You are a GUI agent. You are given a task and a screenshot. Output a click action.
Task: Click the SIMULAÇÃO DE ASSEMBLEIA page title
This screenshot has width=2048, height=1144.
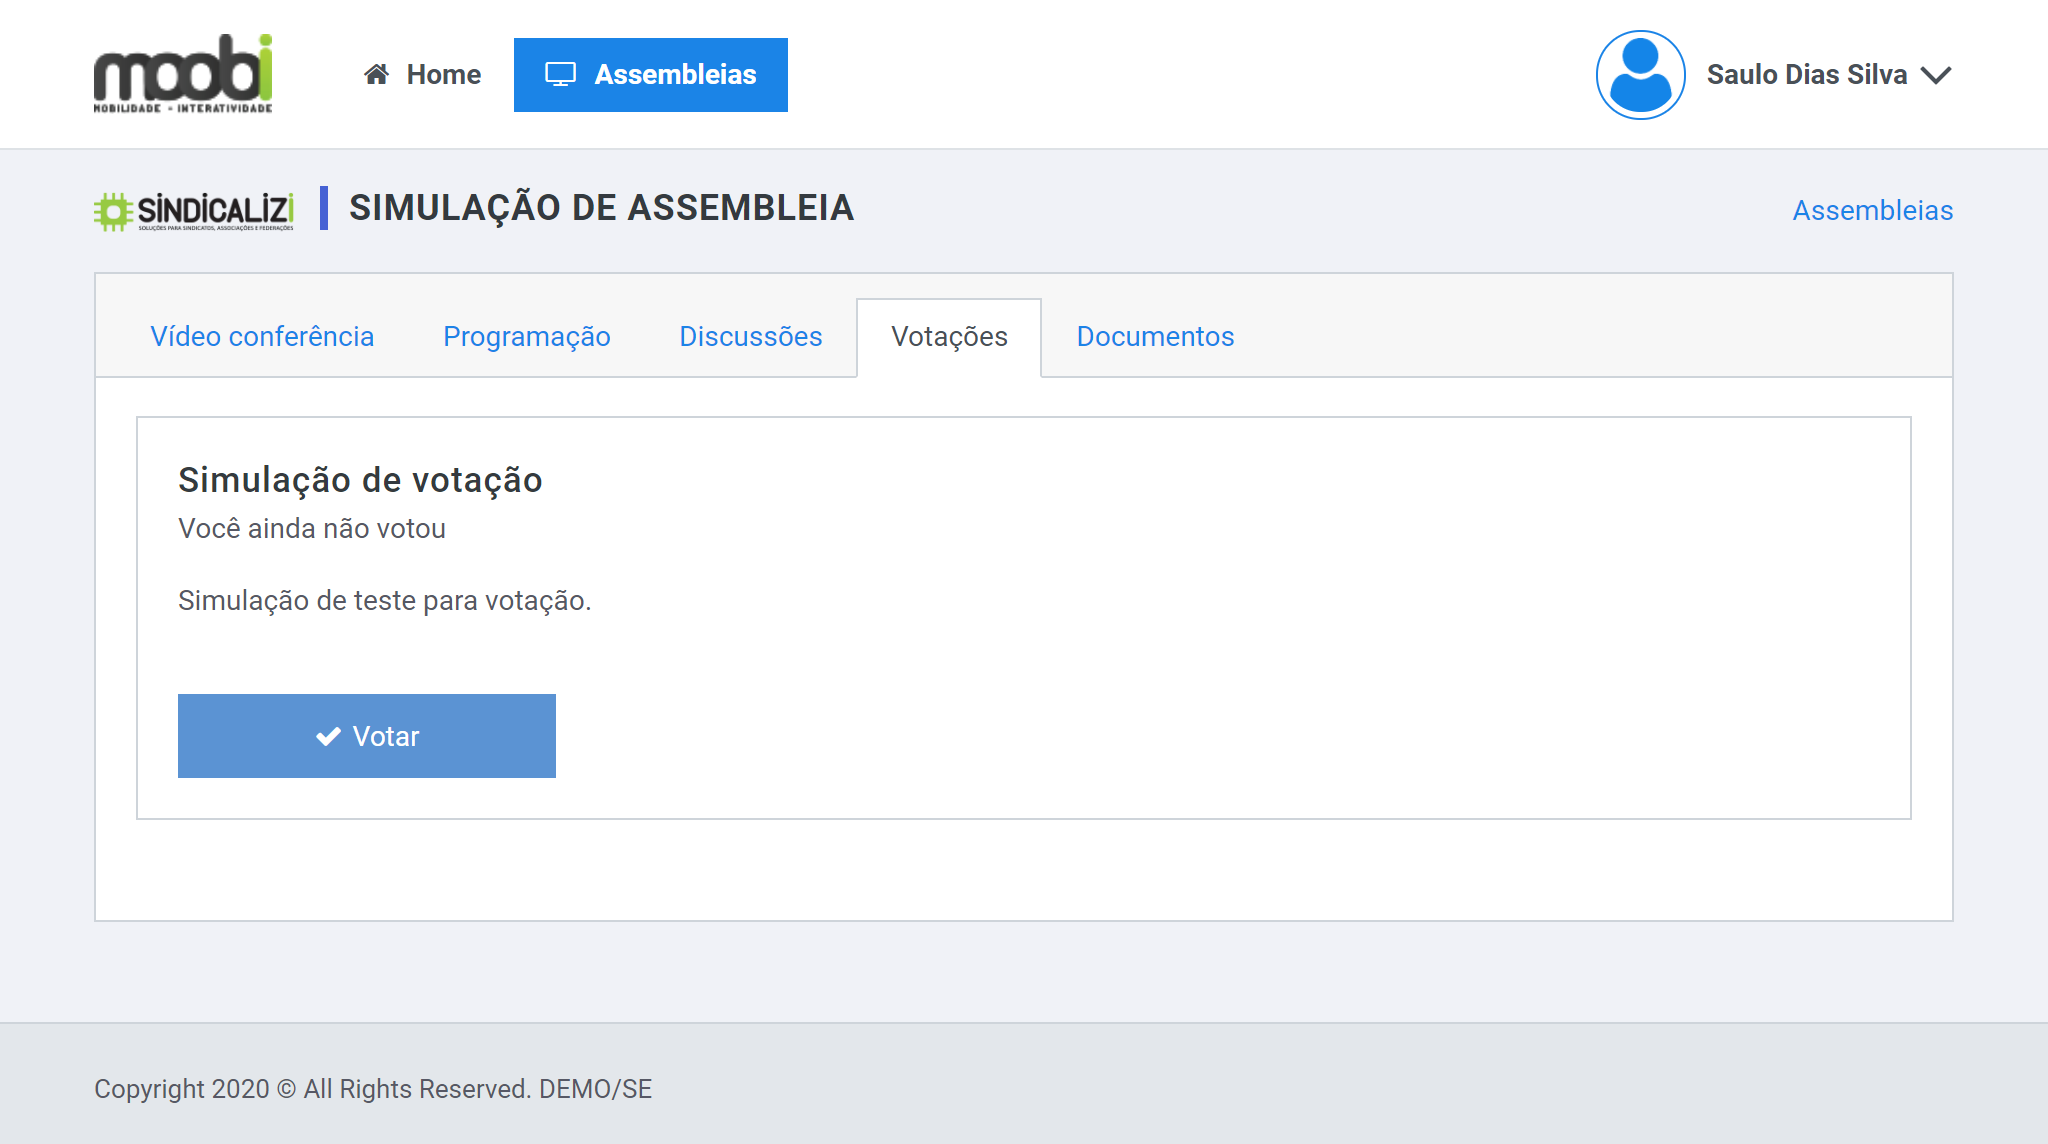601,208
